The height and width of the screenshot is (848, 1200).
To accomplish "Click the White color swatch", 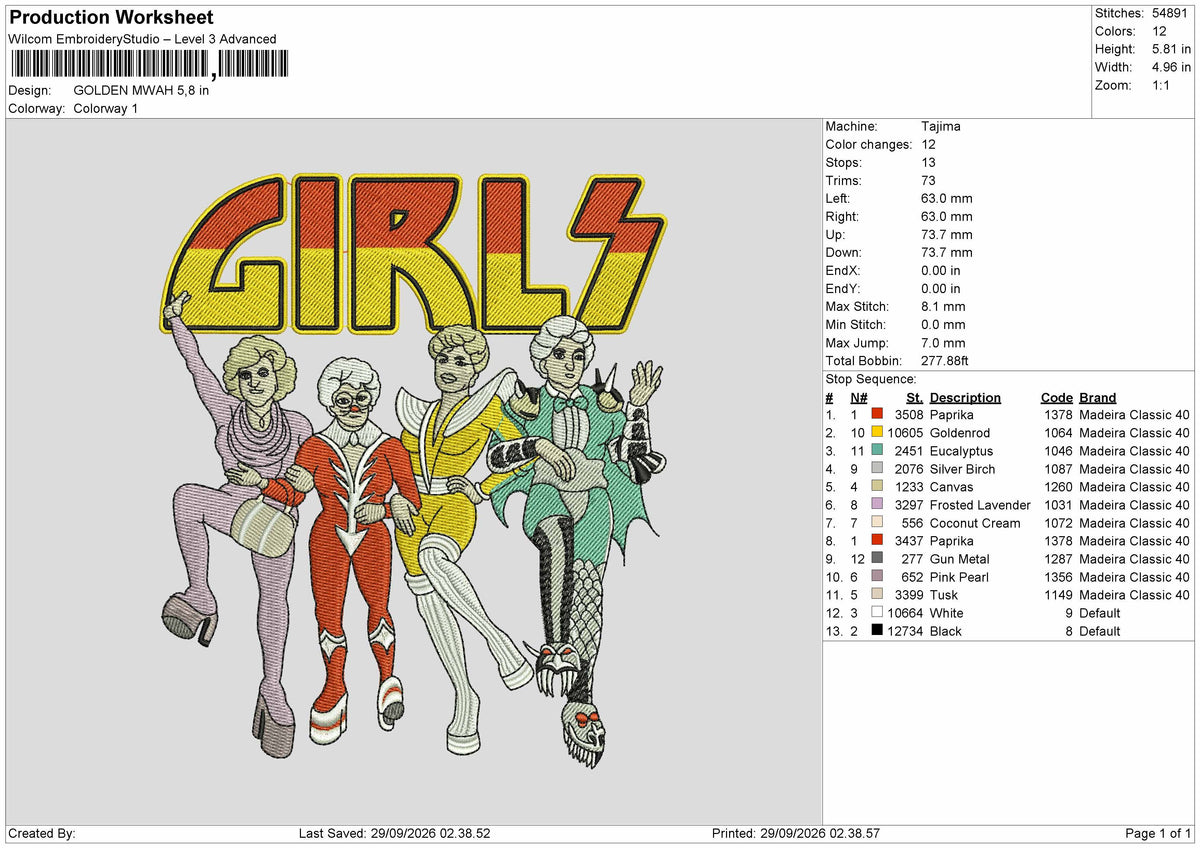I will (877, 612).
